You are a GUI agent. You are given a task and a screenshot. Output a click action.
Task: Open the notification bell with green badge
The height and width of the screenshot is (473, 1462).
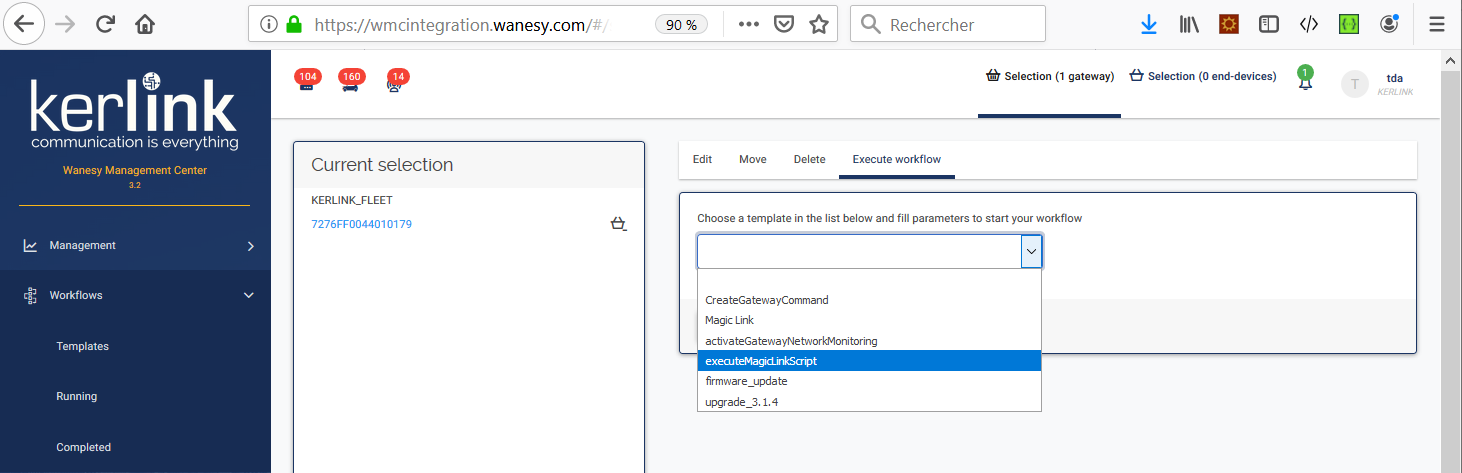coord(1305,82)
